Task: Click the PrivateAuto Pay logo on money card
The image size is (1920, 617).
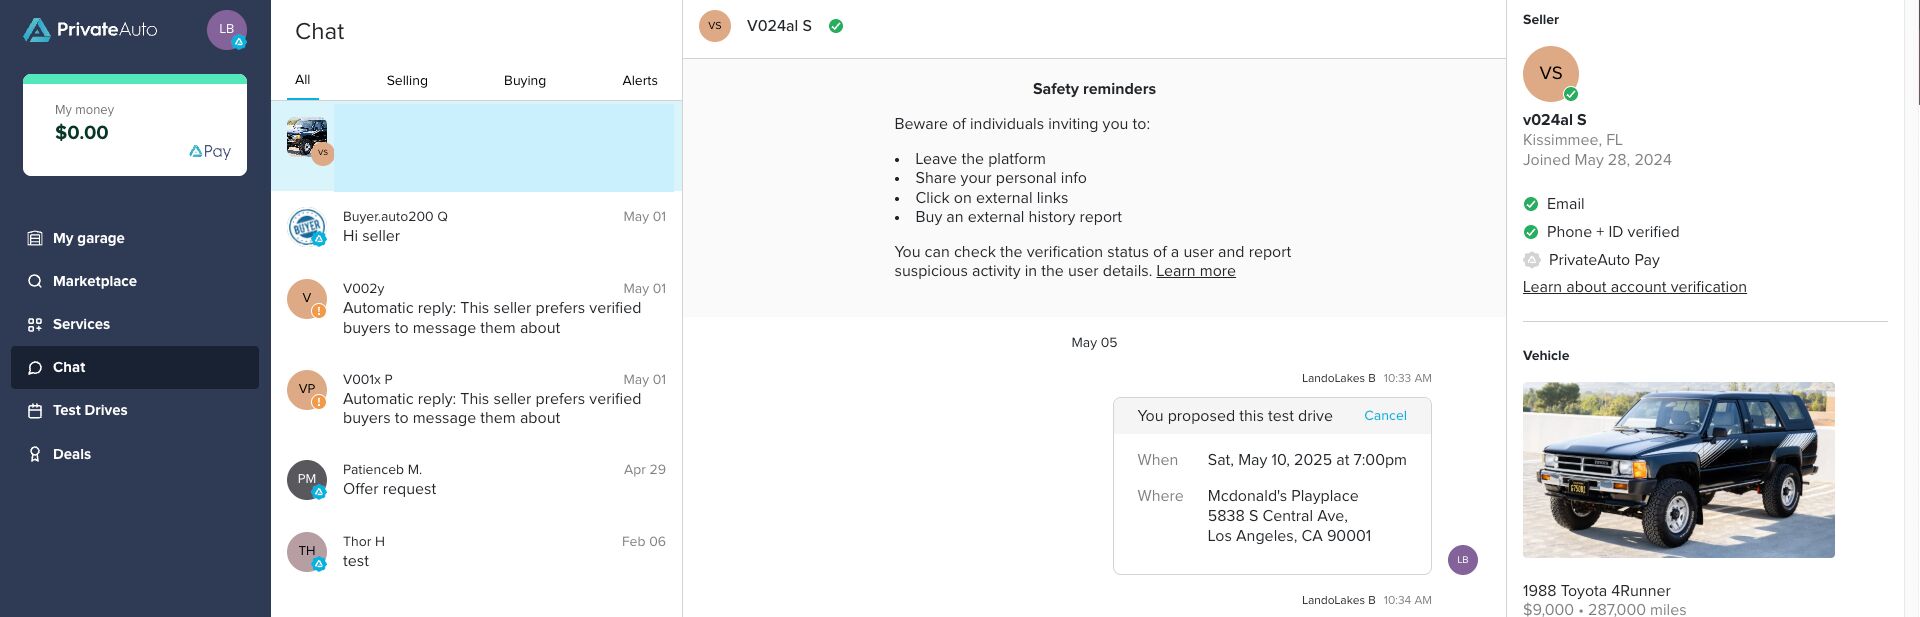Action: tap(210, 151)
